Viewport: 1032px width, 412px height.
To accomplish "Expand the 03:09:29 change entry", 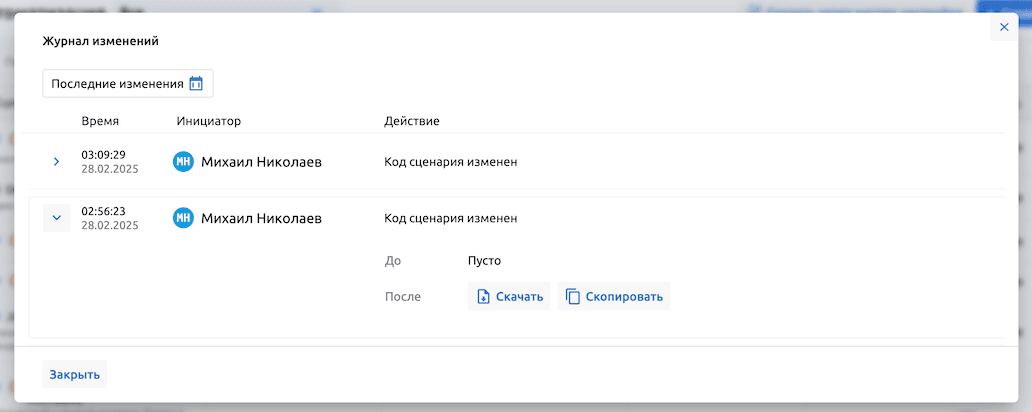I will (x=56, y=162).
